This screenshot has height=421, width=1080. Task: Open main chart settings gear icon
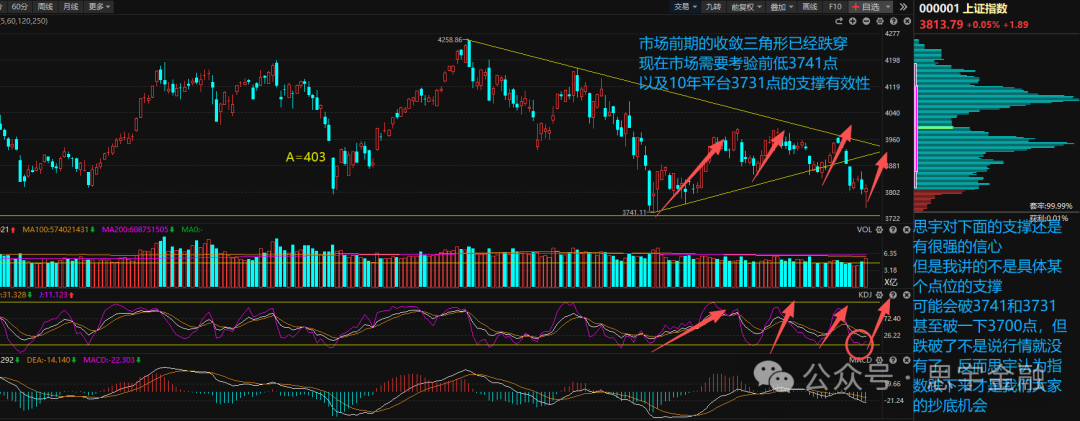[x=880, y=21]
